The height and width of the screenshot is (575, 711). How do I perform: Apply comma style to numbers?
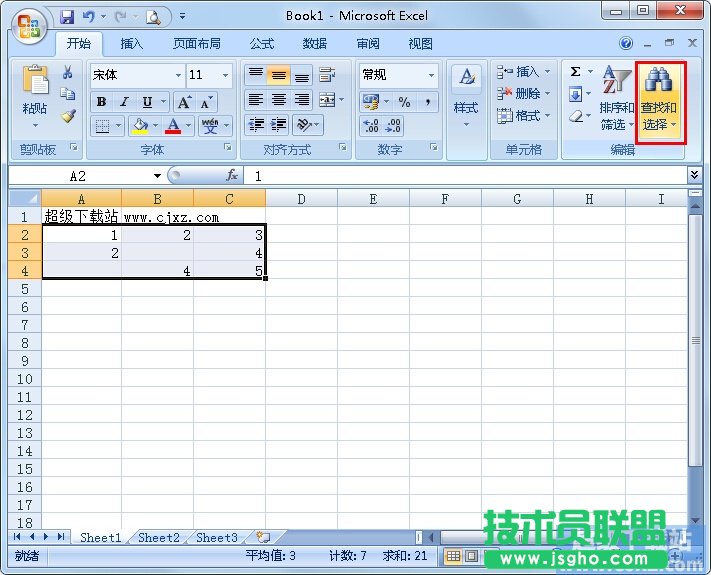pos(427,102)
